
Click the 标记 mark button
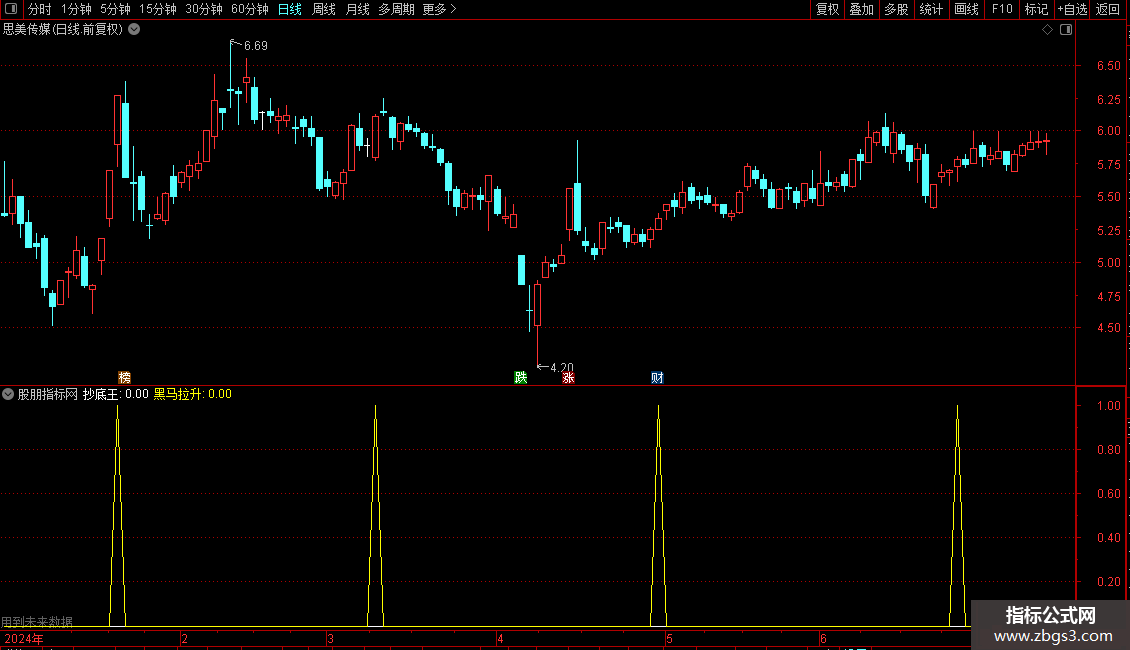pyautogui.click(x=1036, y=9)
